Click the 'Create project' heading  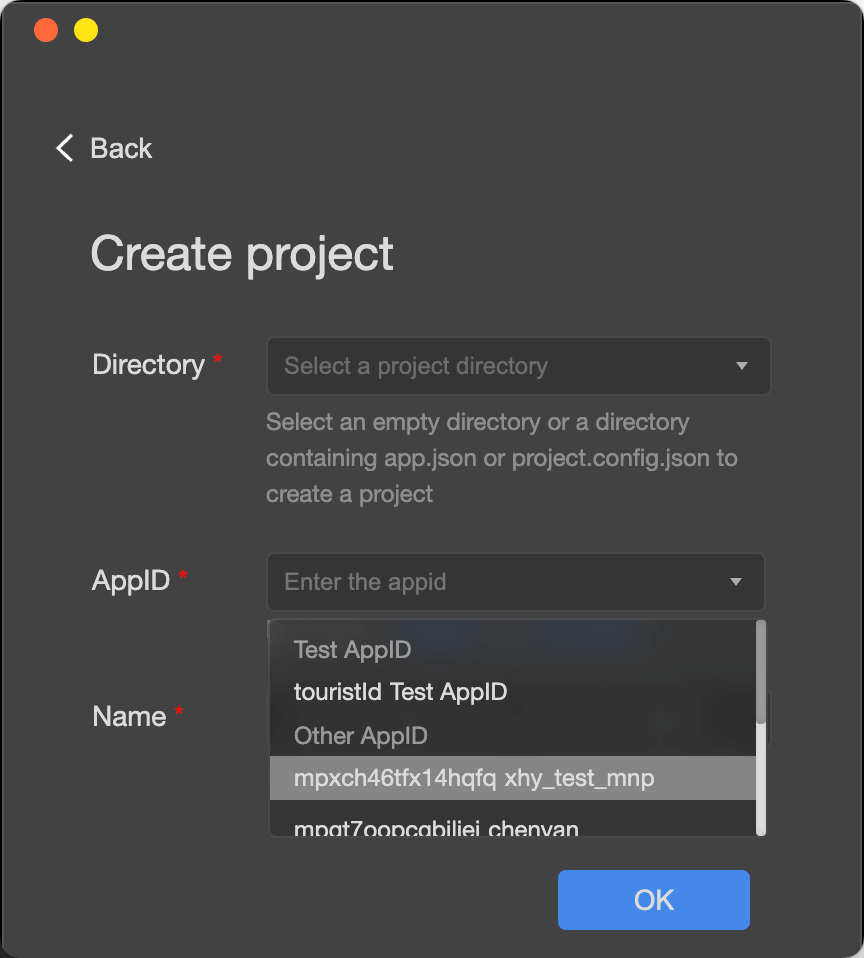click(x=242, y=254)
